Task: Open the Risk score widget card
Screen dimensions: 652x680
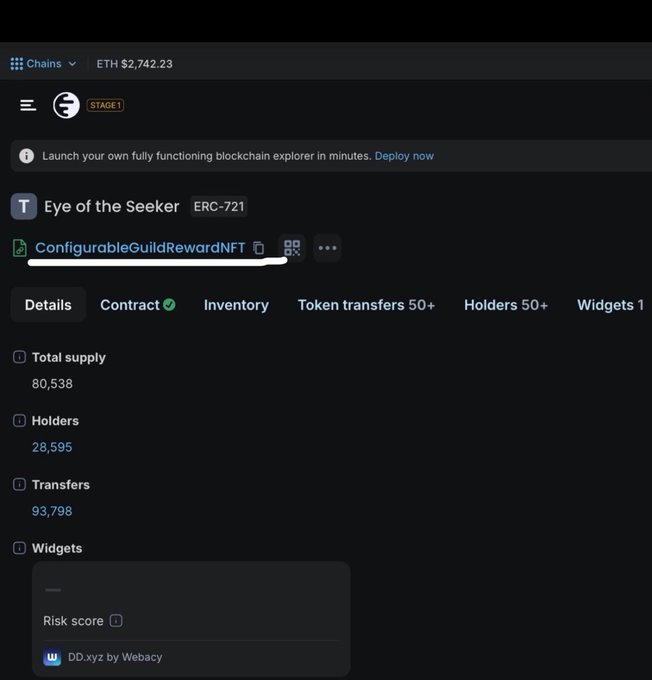Action: click(x=191, y=619)
